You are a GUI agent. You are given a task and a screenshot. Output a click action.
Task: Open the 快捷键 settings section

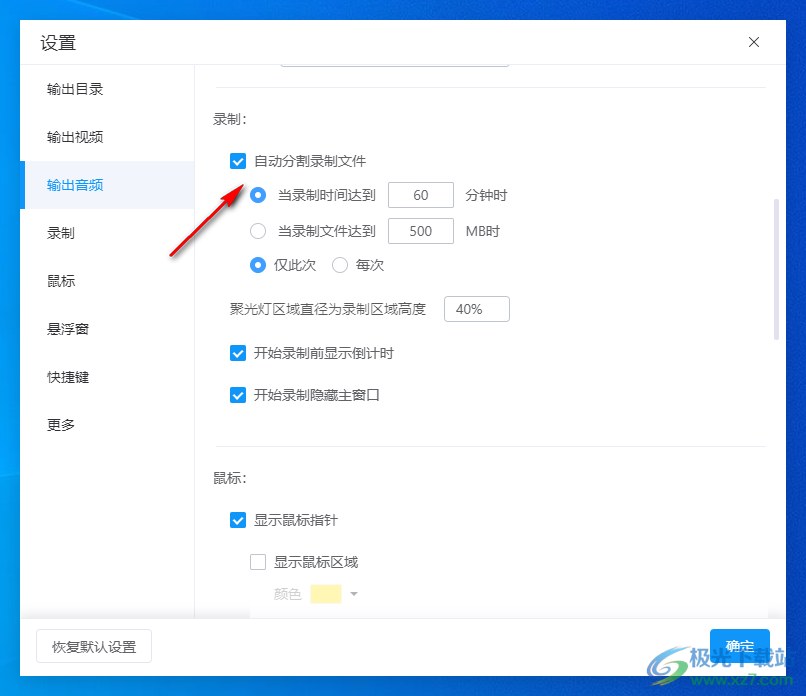point(107,377)
